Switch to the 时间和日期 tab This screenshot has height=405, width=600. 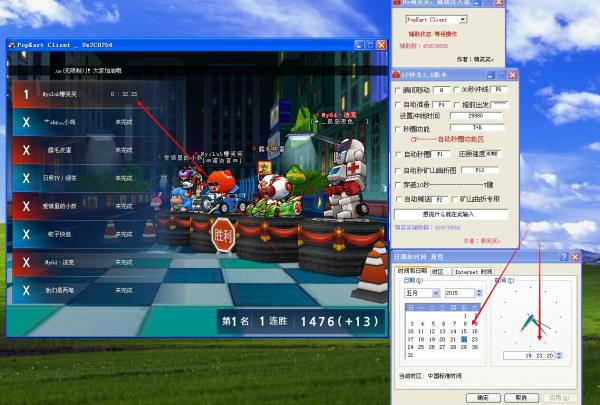[412, 271]
